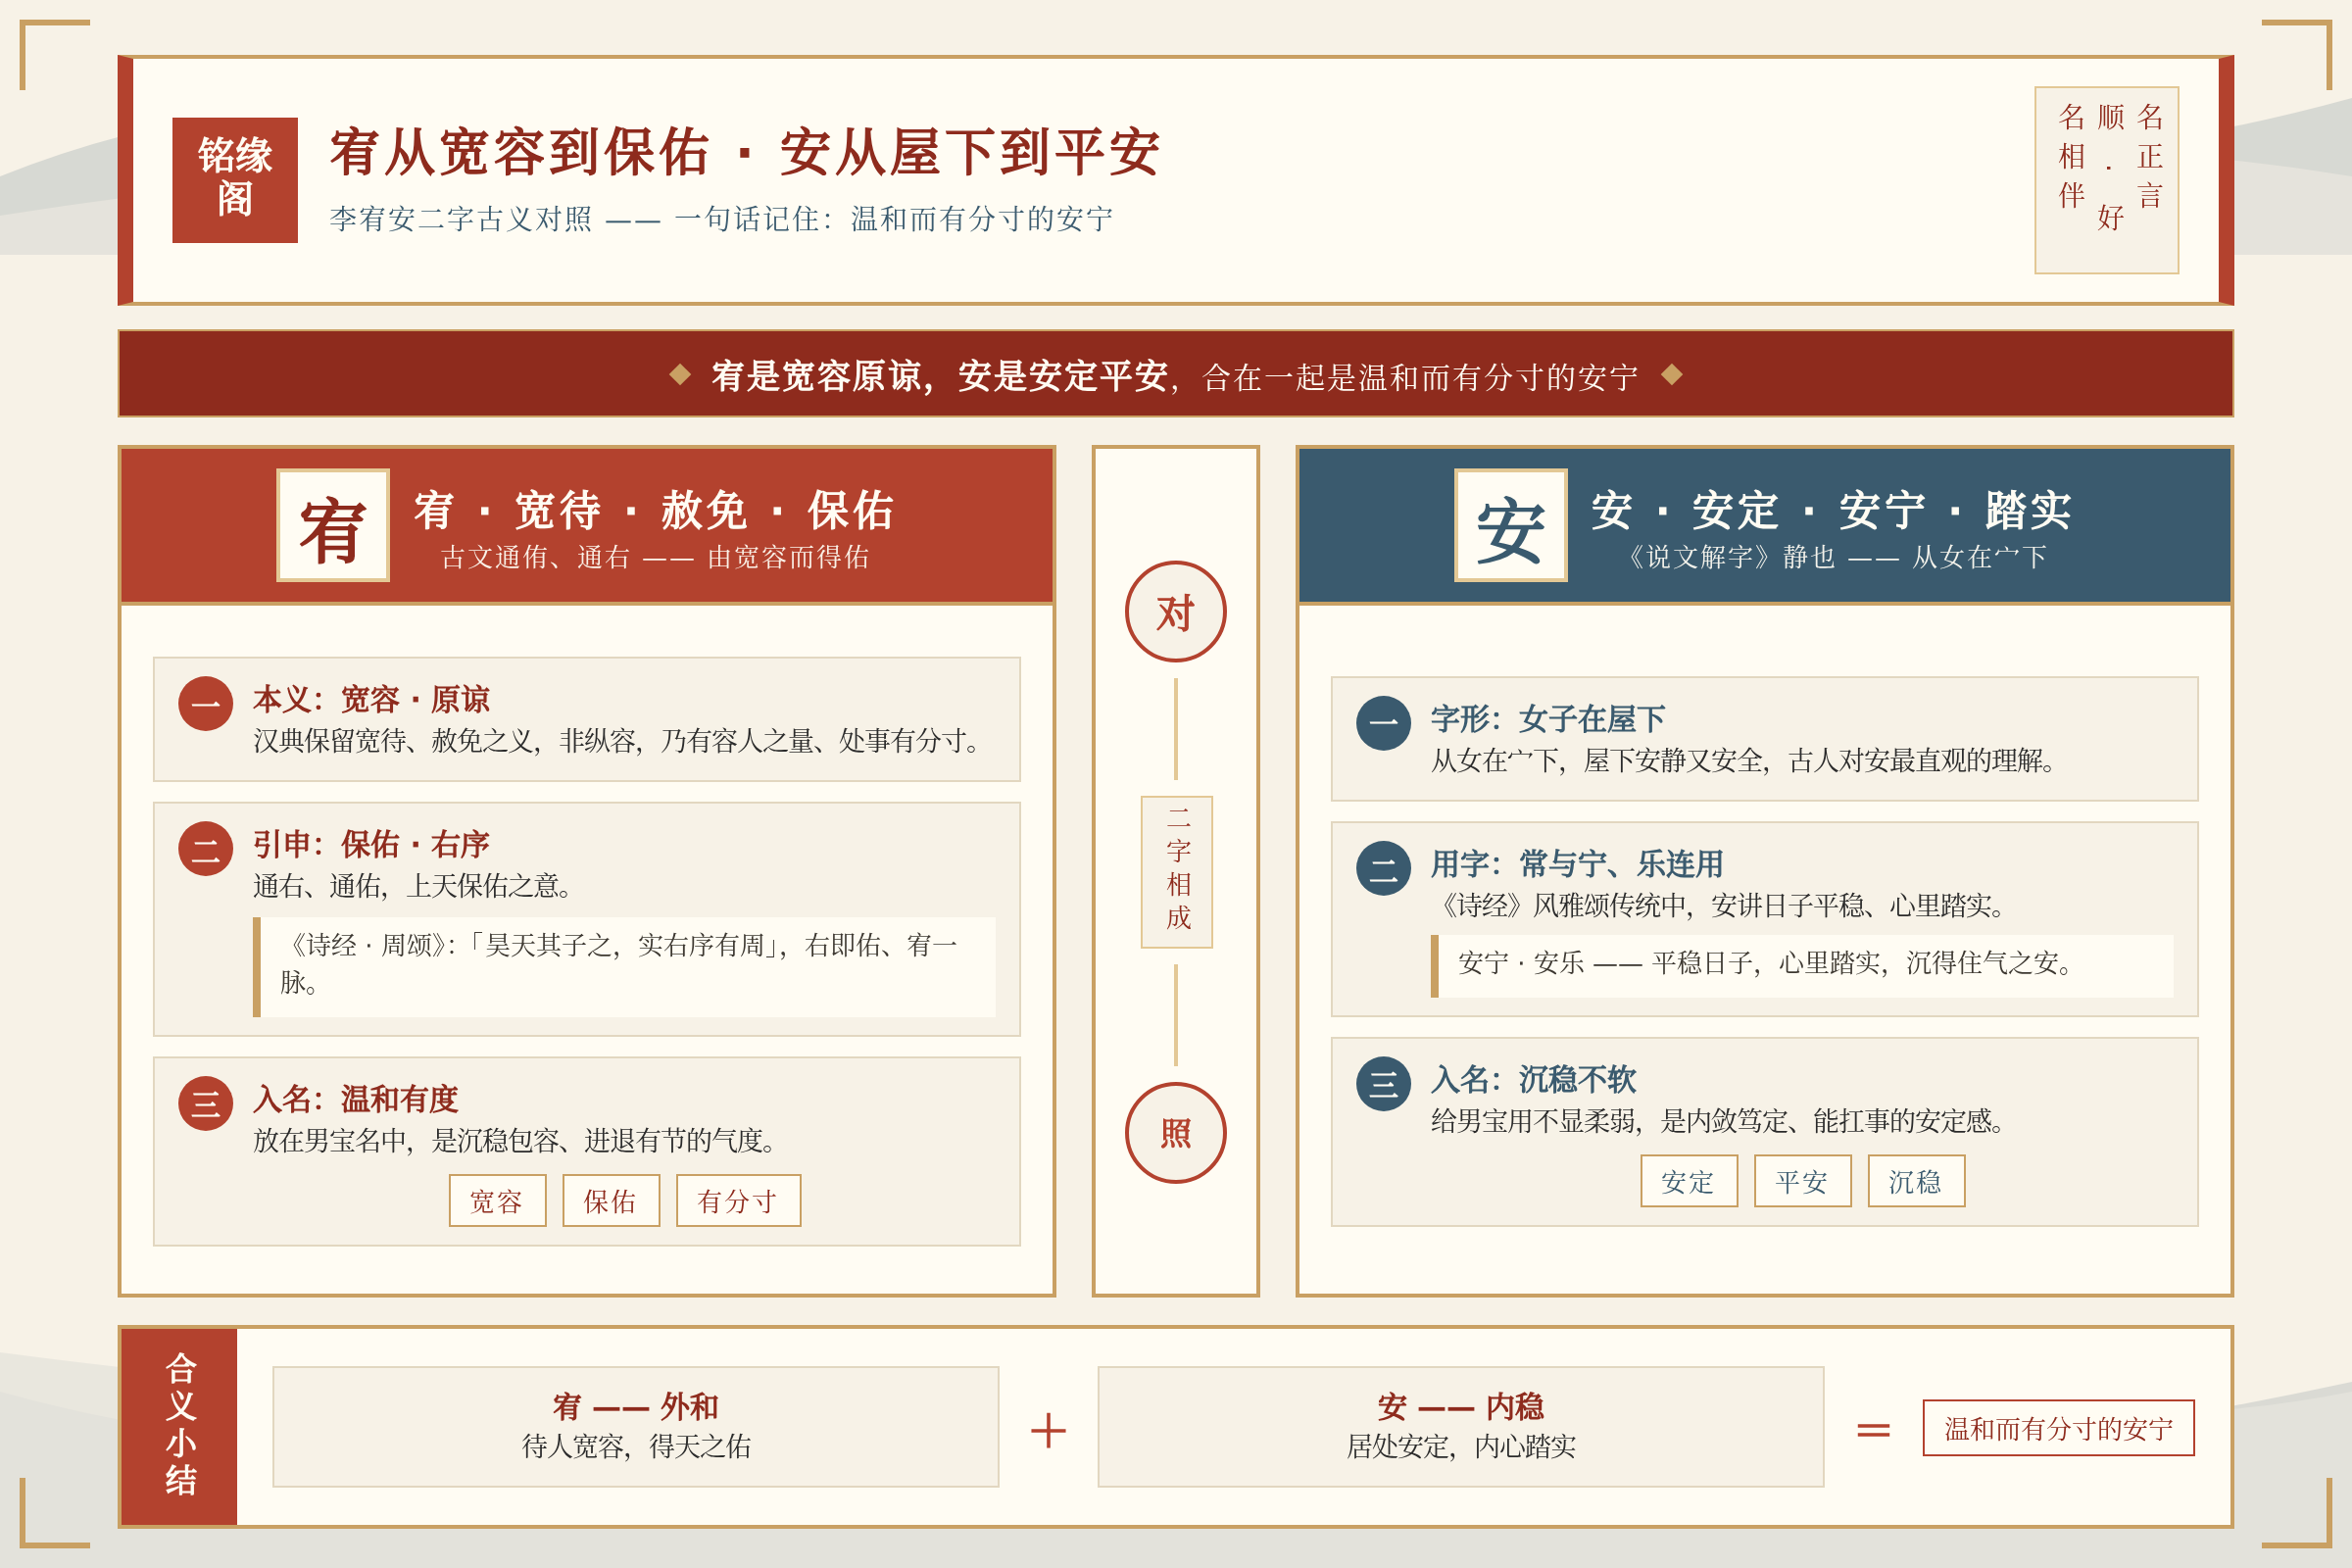Click the 保佑 tag
2352x1568 pixels.
coord(611,1200)
